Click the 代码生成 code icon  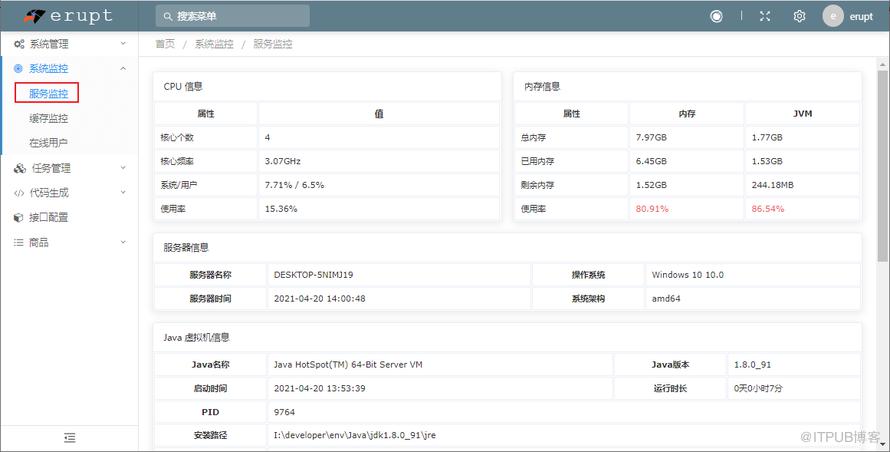(x=19, y=193)
